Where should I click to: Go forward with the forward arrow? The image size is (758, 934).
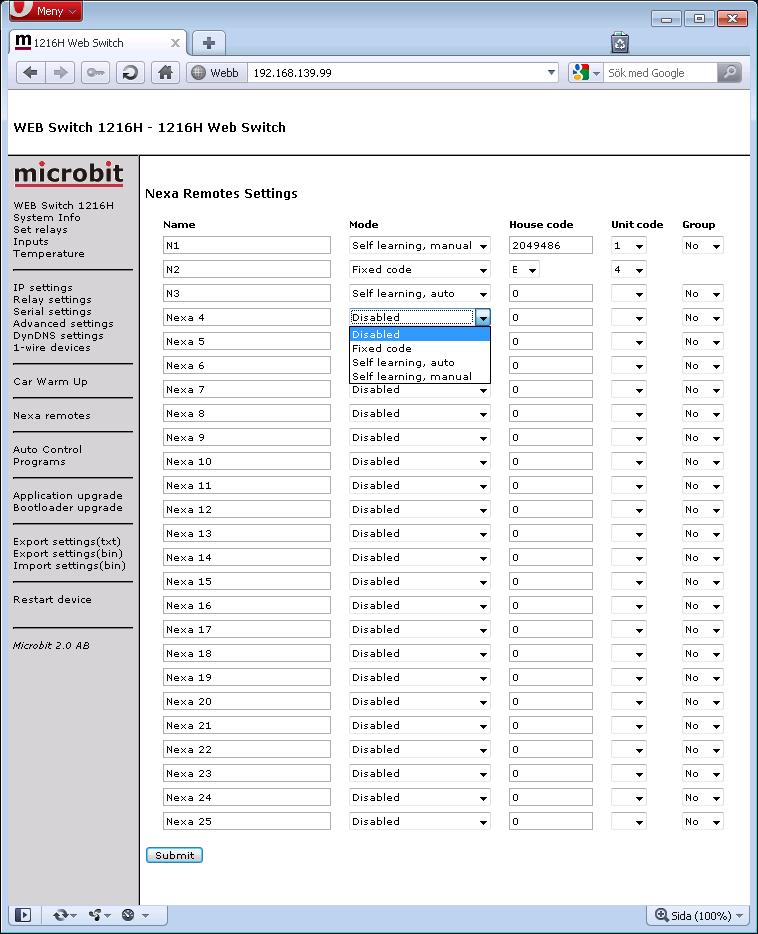click(60, 73)
